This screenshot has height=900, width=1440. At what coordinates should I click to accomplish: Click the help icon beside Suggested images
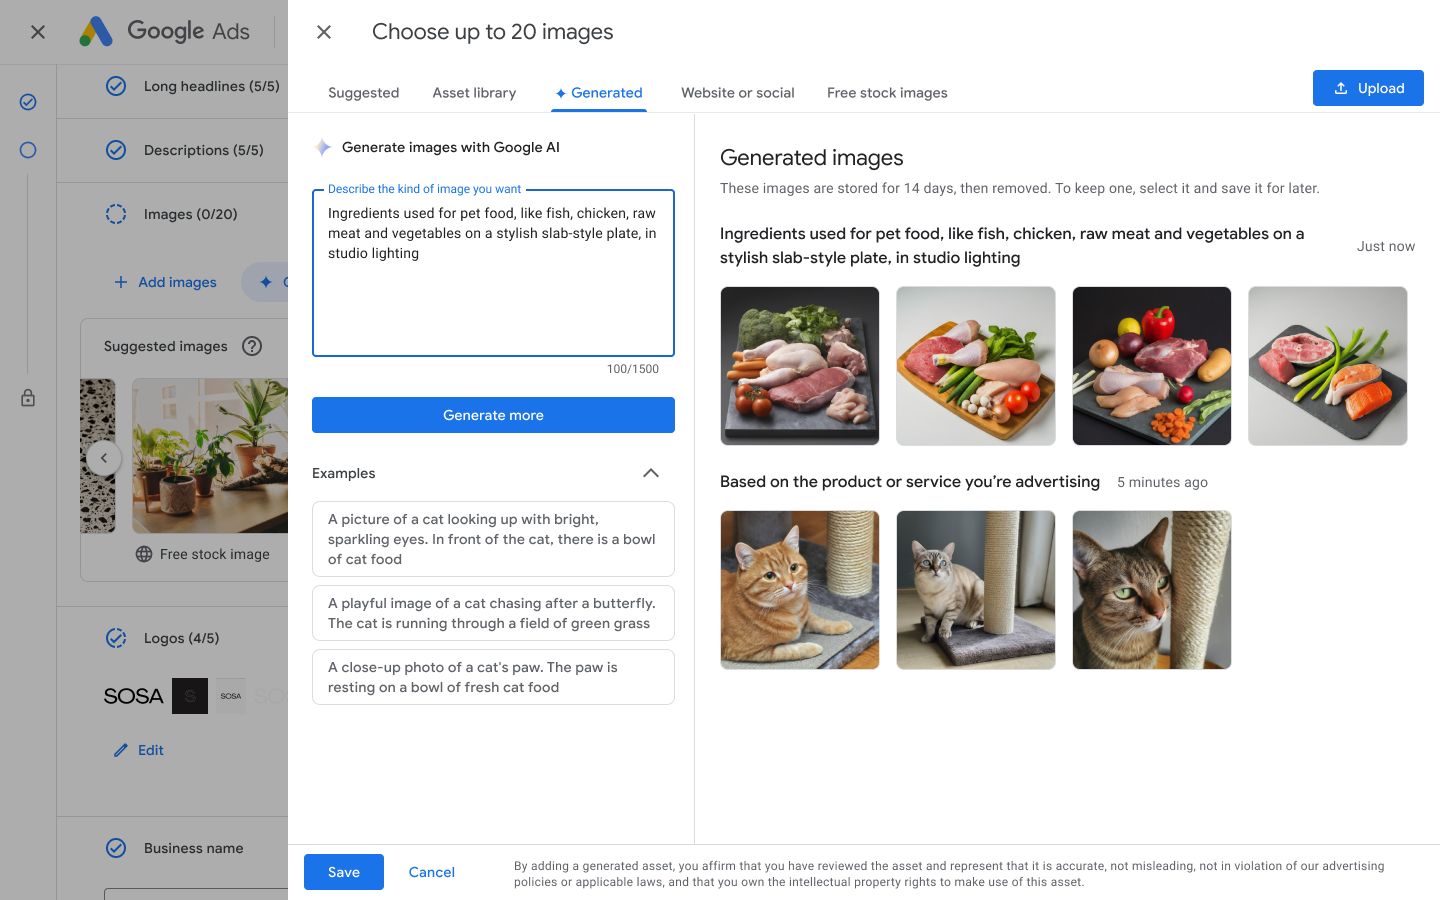[x=252, y=346]
